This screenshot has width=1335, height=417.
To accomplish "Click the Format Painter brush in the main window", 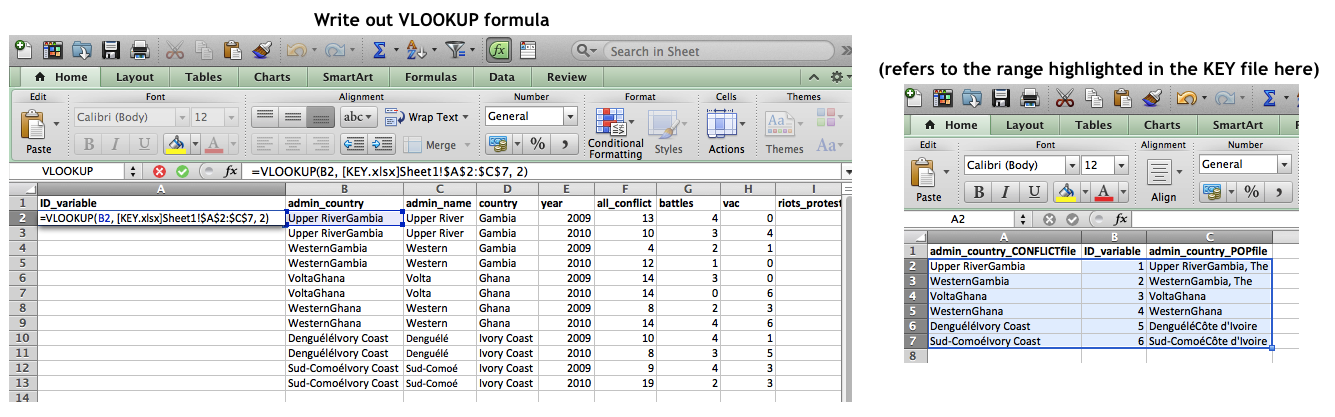I will point(262,50).
